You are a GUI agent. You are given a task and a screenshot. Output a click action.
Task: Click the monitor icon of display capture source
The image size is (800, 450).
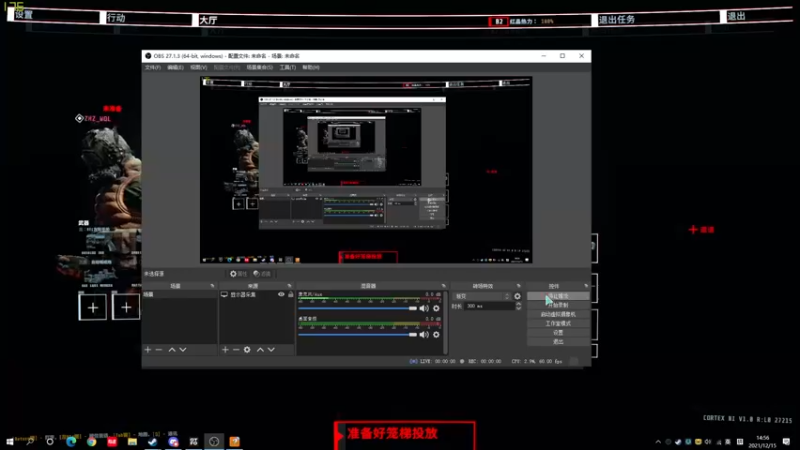point(224,294)
